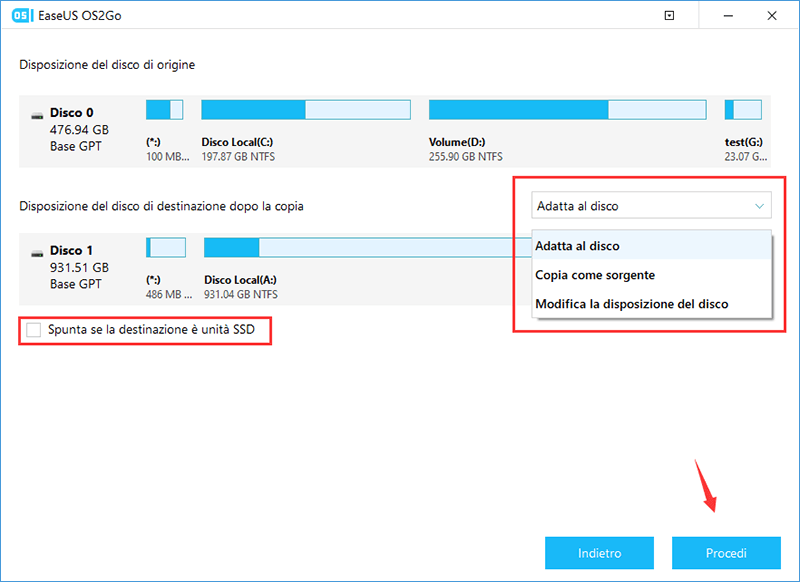Click the 476.94 GB size text

(79, 130)
